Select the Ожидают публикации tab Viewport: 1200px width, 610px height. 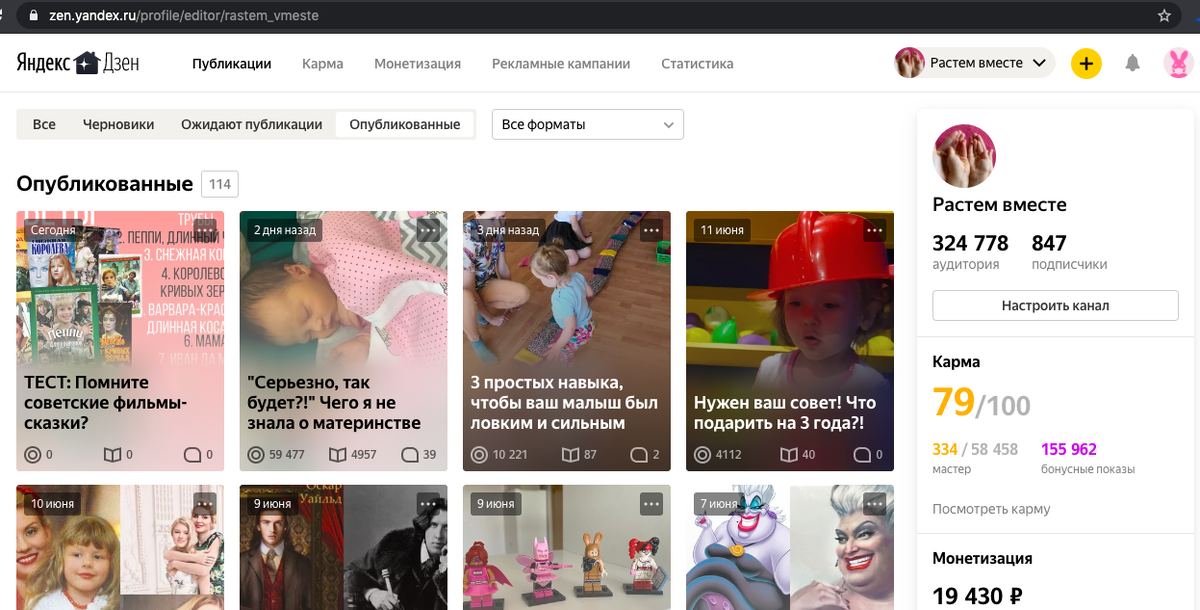tap(252, 125)
